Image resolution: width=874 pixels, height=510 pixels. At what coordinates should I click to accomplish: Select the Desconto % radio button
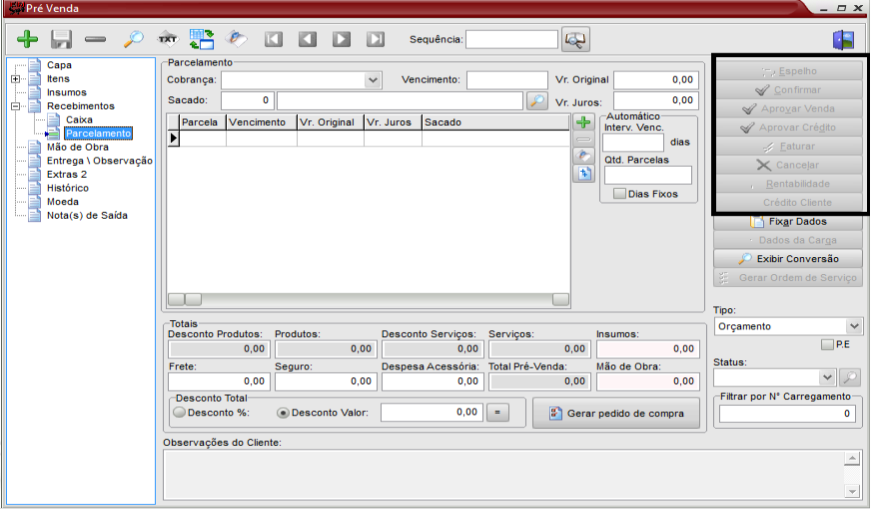[179, 412]
